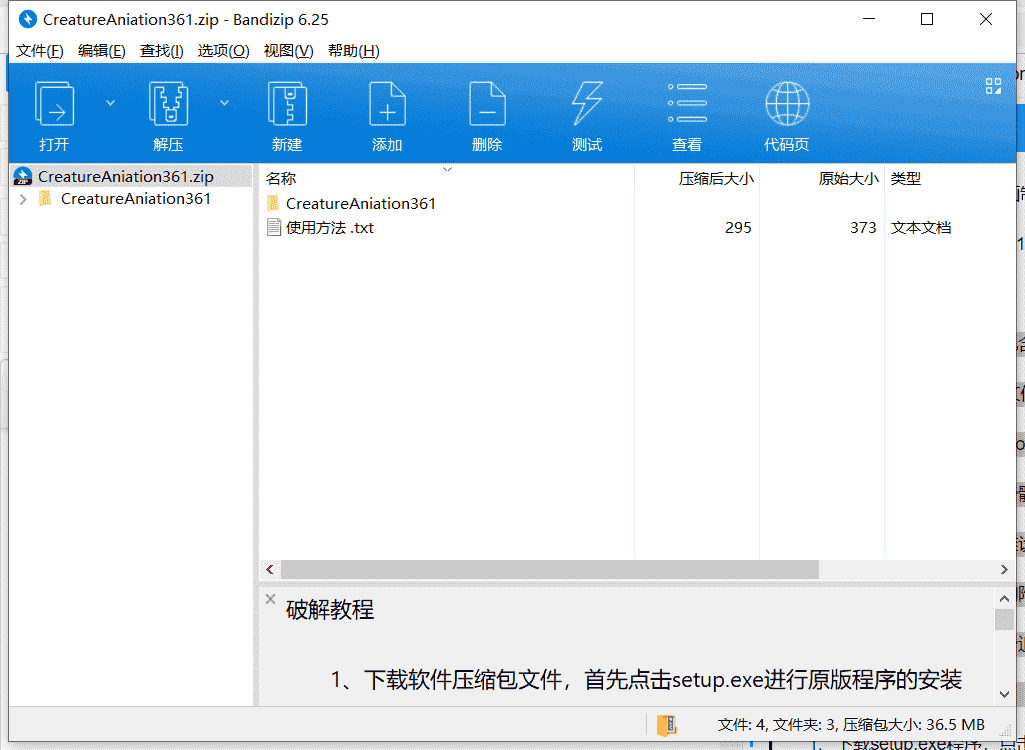Click the toolbar layout grid icon

[x=993, y=86]
